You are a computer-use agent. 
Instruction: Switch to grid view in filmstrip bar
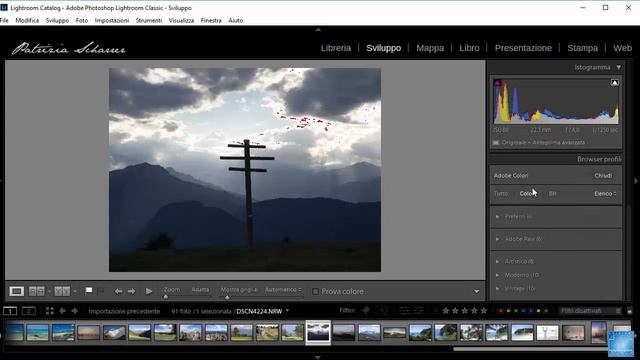[50, 311]
